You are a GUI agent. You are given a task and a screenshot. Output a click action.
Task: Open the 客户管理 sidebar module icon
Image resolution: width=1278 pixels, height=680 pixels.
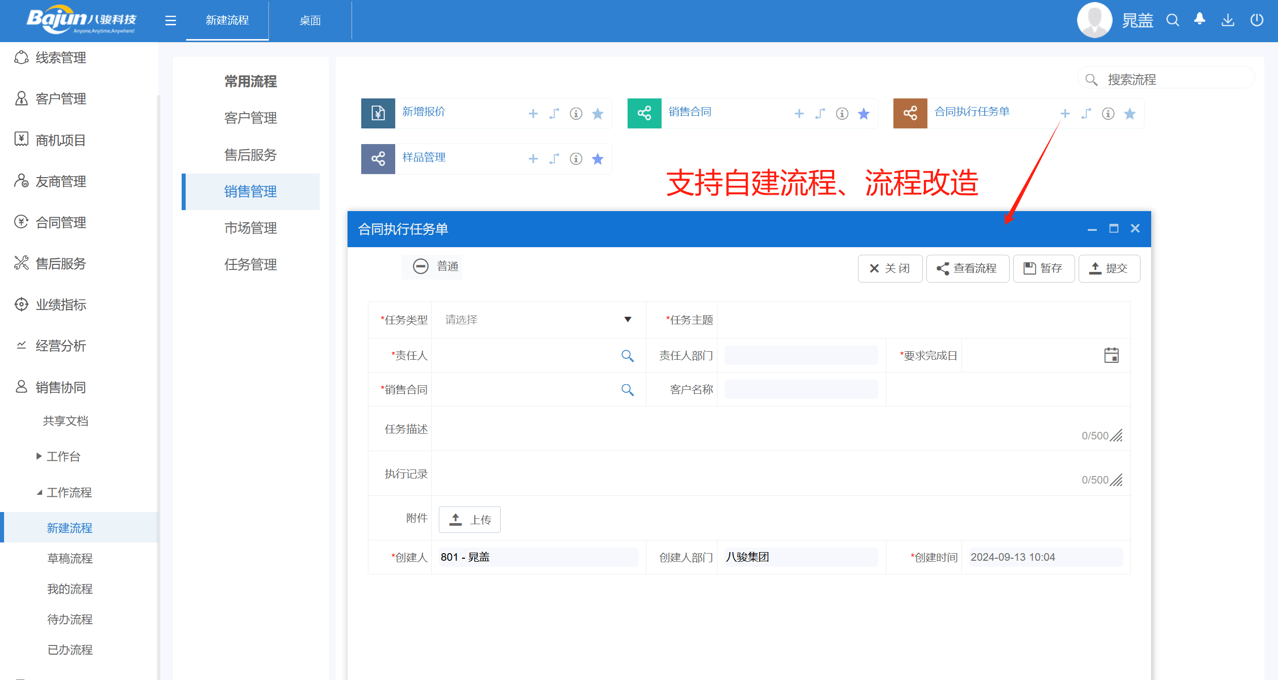[x=22, y=98]
